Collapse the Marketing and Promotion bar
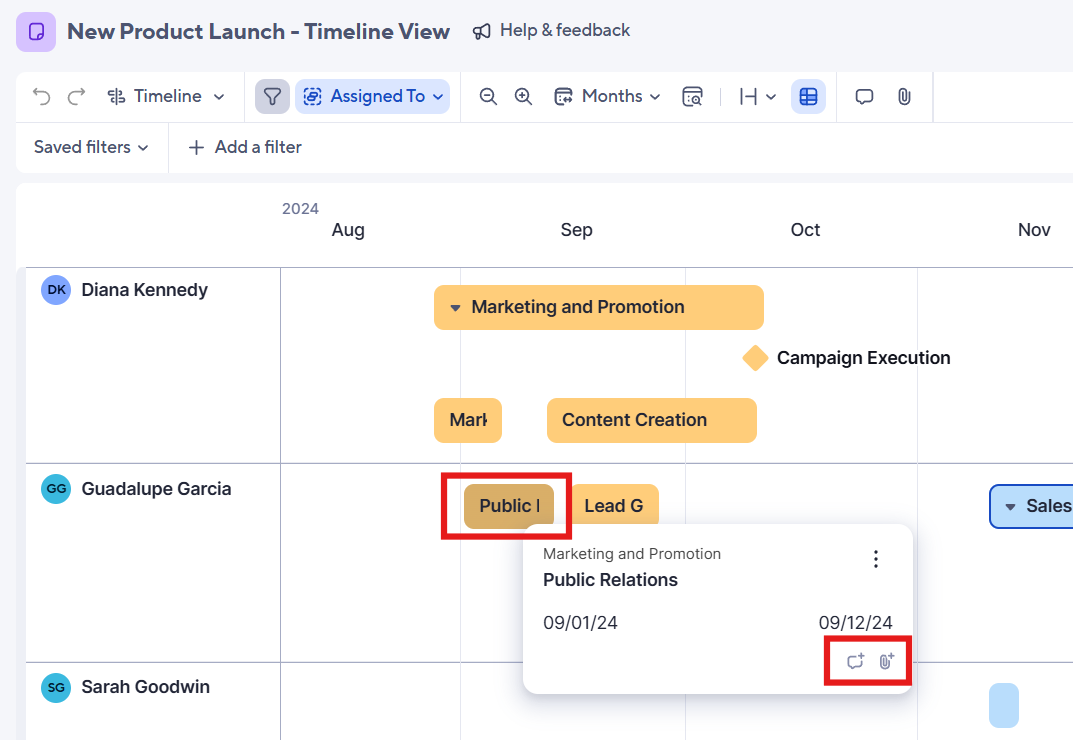This screenshot has height=740, width=1073. coord(456,307)
